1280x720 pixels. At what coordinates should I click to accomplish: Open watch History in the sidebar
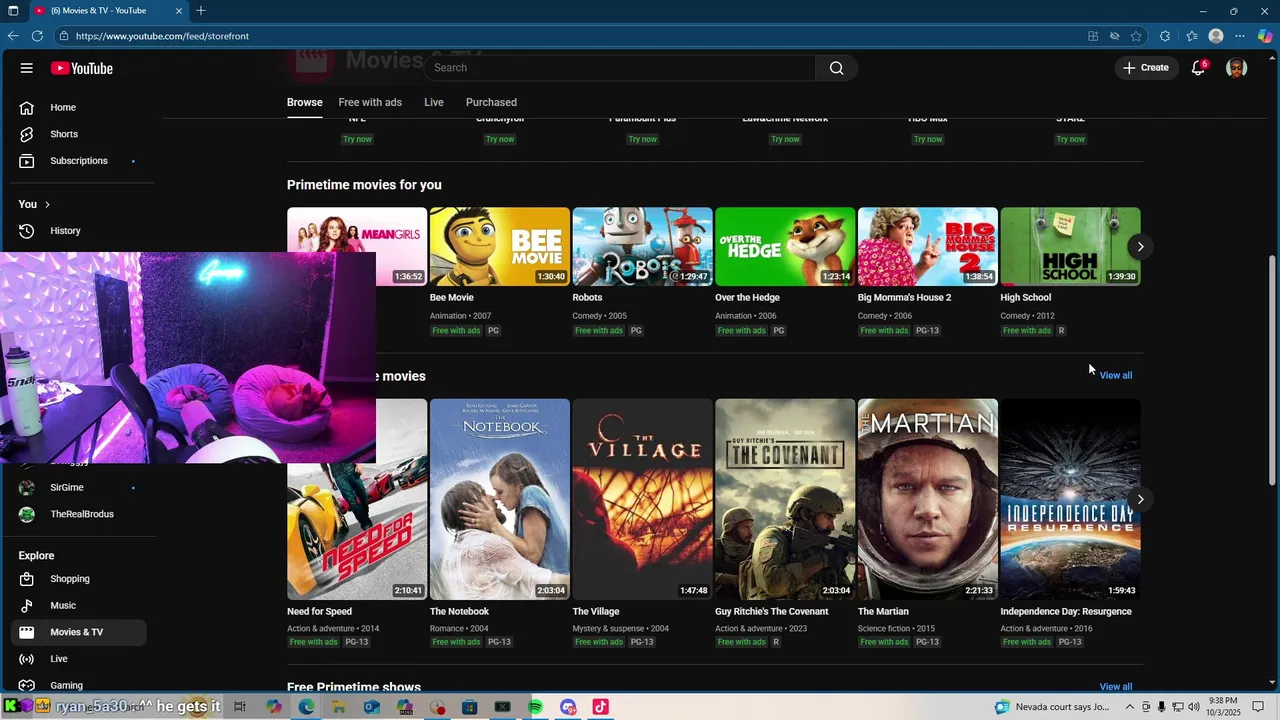[78, 231]
